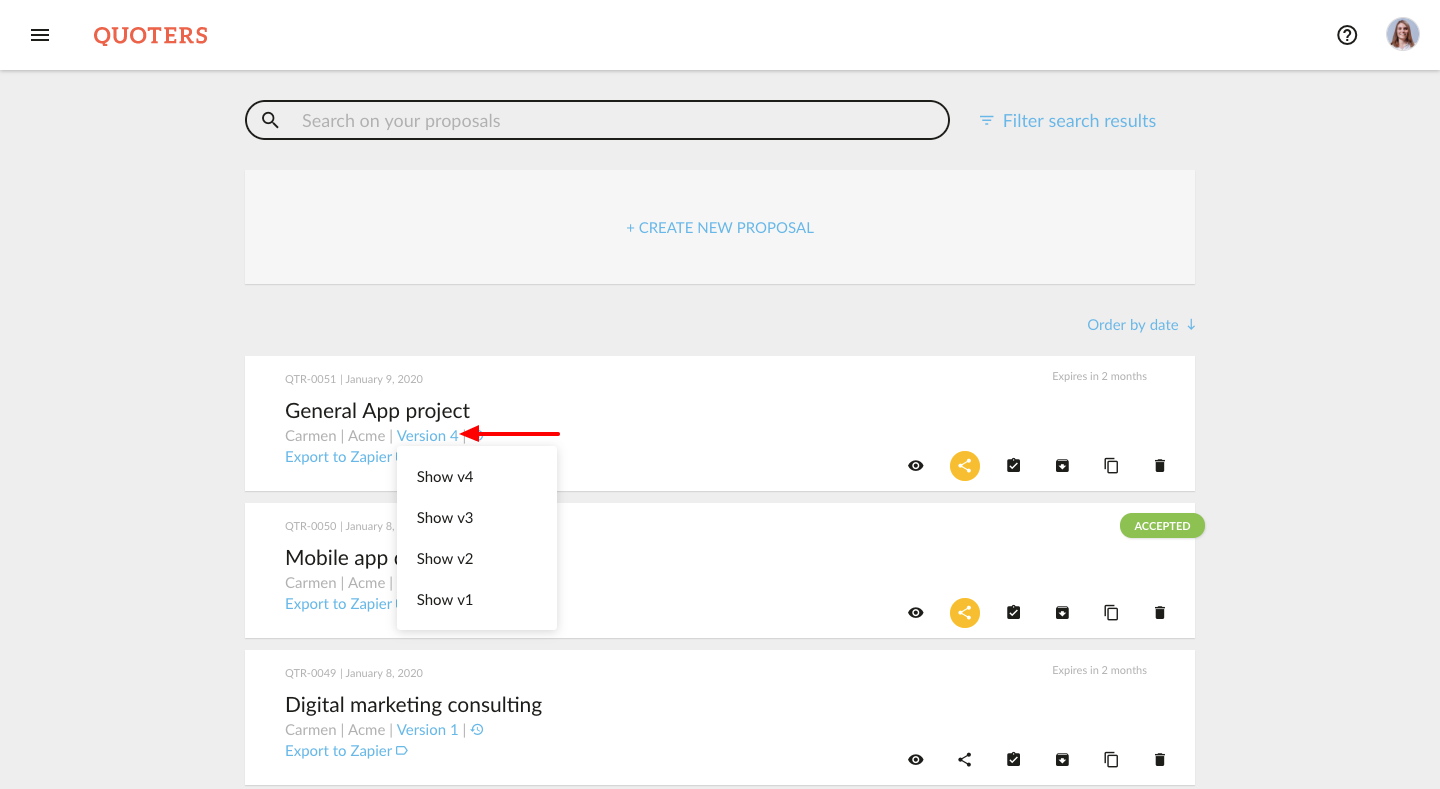Select Show v1 from the version menu
This screenshot has width=1440, height=789.
point(445,599)
